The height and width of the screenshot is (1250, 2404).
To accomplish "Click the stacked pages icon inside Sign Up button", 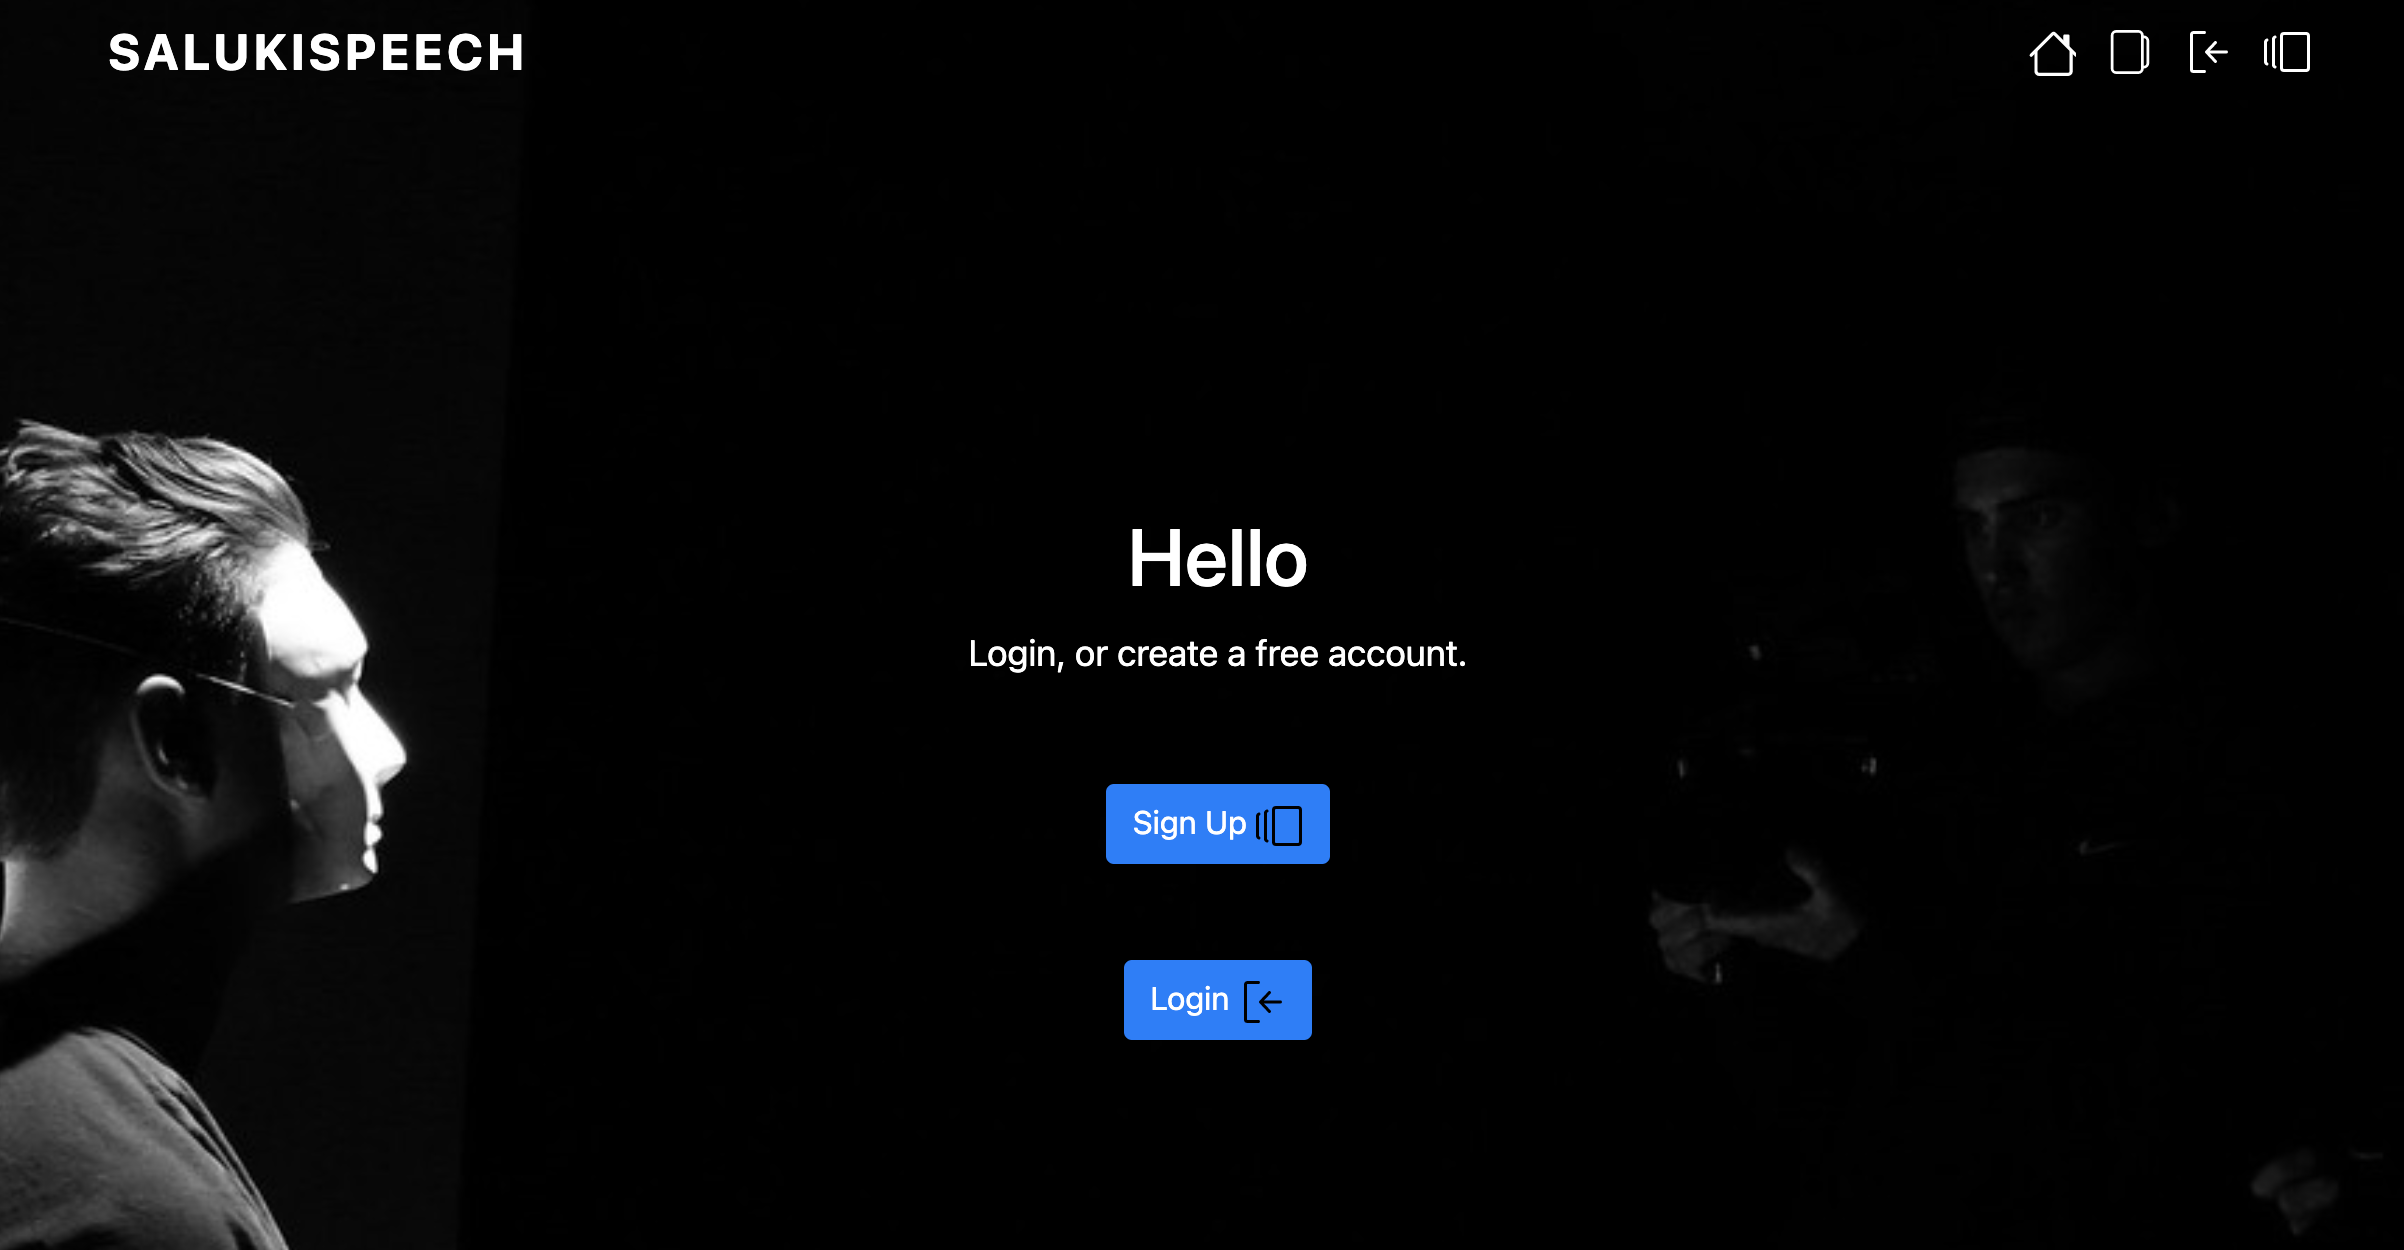I will [x=1279, y=825].
